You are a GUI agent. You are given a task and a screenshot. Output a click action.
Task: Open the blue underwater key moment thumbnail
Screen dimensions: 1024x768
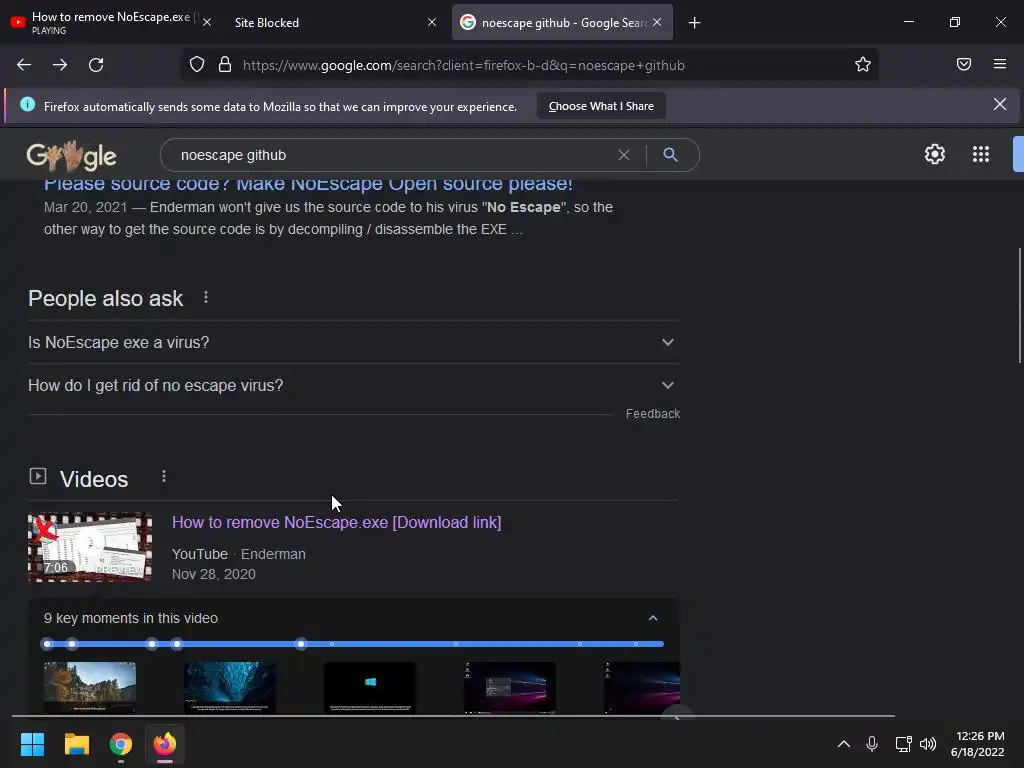coord(229,688)
